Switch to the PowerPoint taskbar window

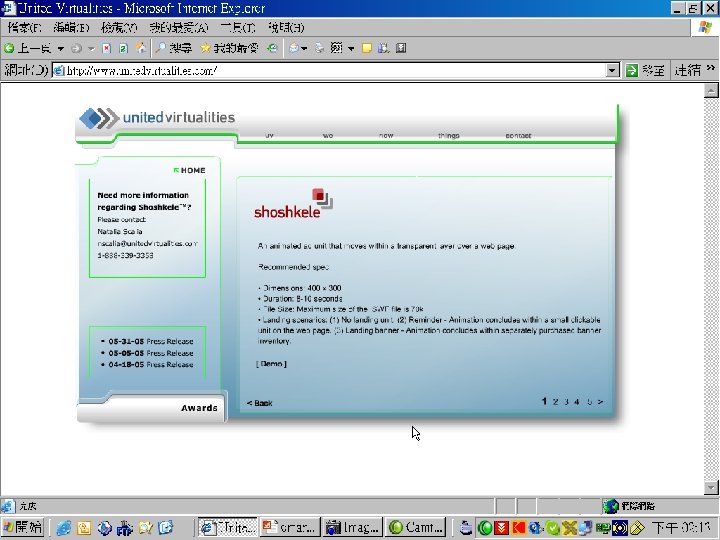[290, 528]
